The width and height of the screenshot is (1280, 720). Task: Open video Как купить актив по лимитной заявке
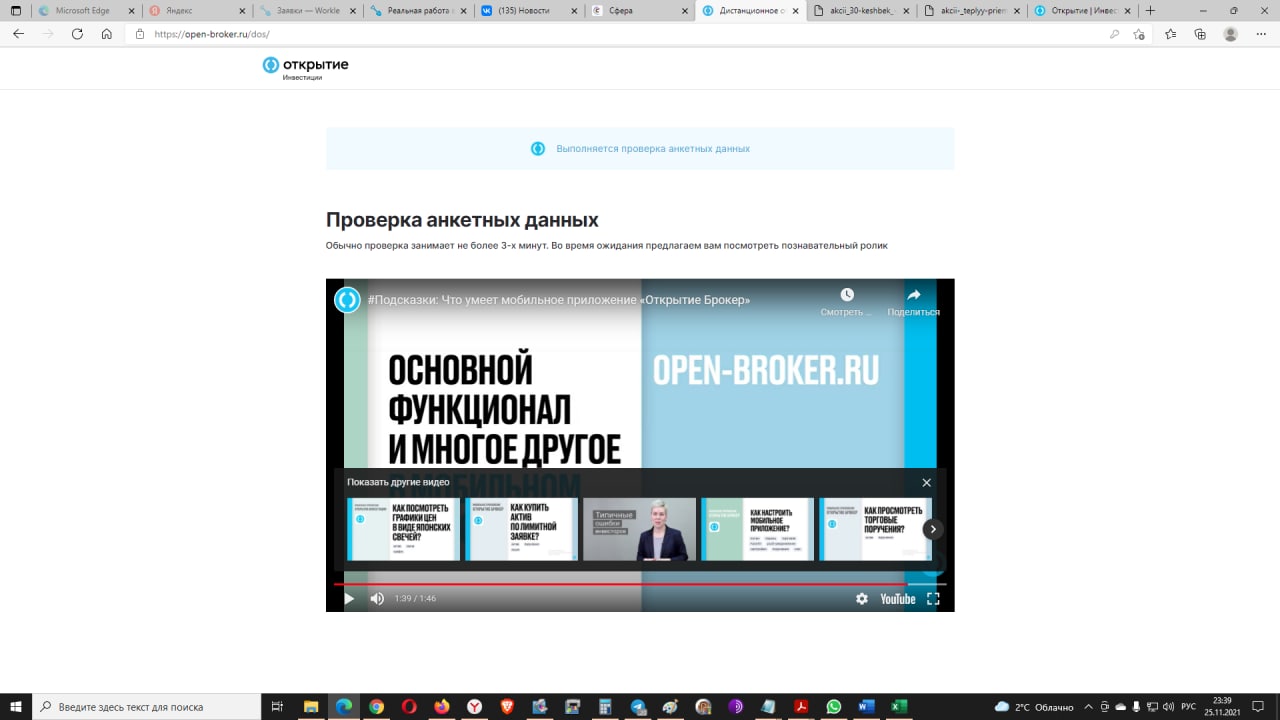point(521,529)
